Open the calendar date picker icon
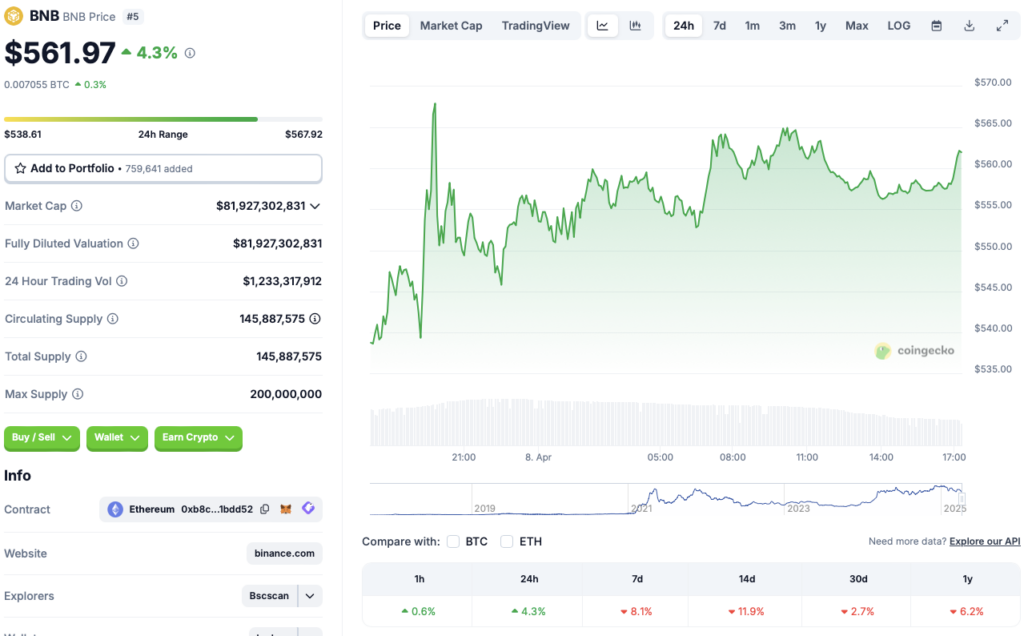Image resolution: width=1024 pixels, height=636 pixels. (936, 25)
